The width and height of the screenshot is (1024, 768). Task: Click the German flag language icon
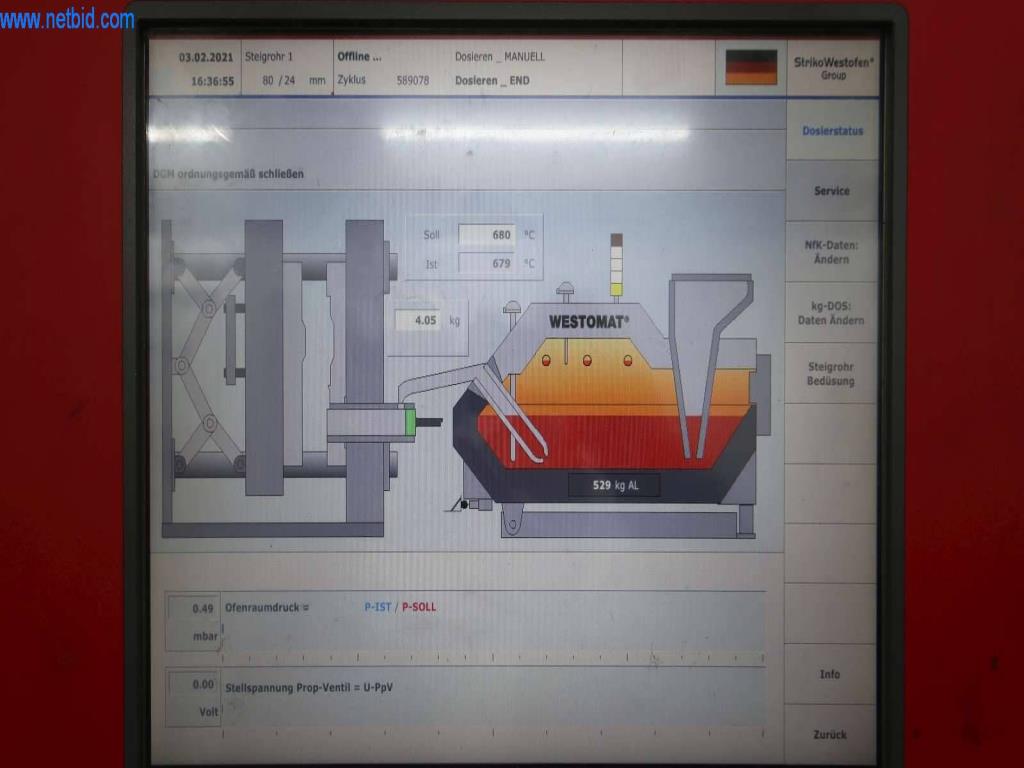(750, 67)
